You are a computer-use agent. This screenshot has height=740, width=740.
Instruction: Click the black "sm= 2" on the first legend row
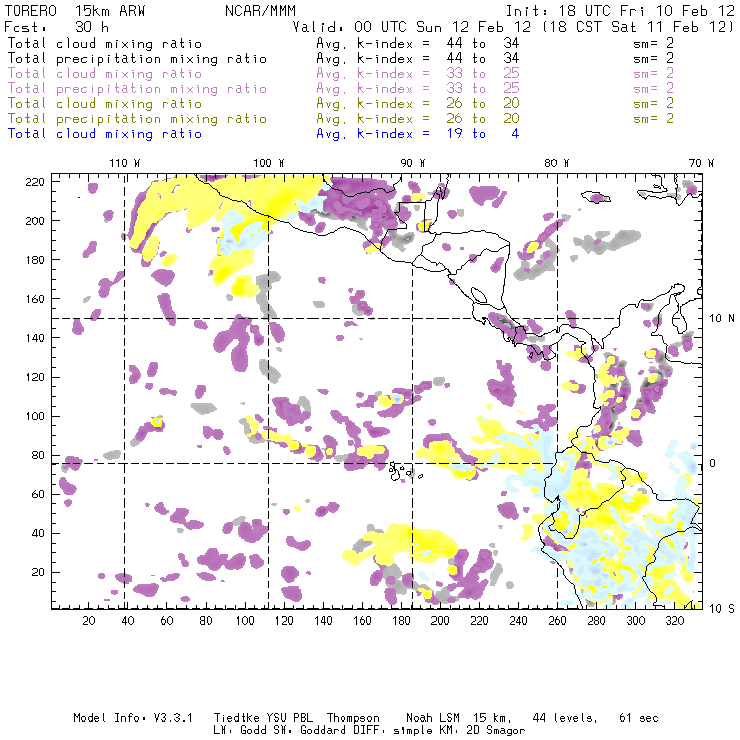point(653,43)
